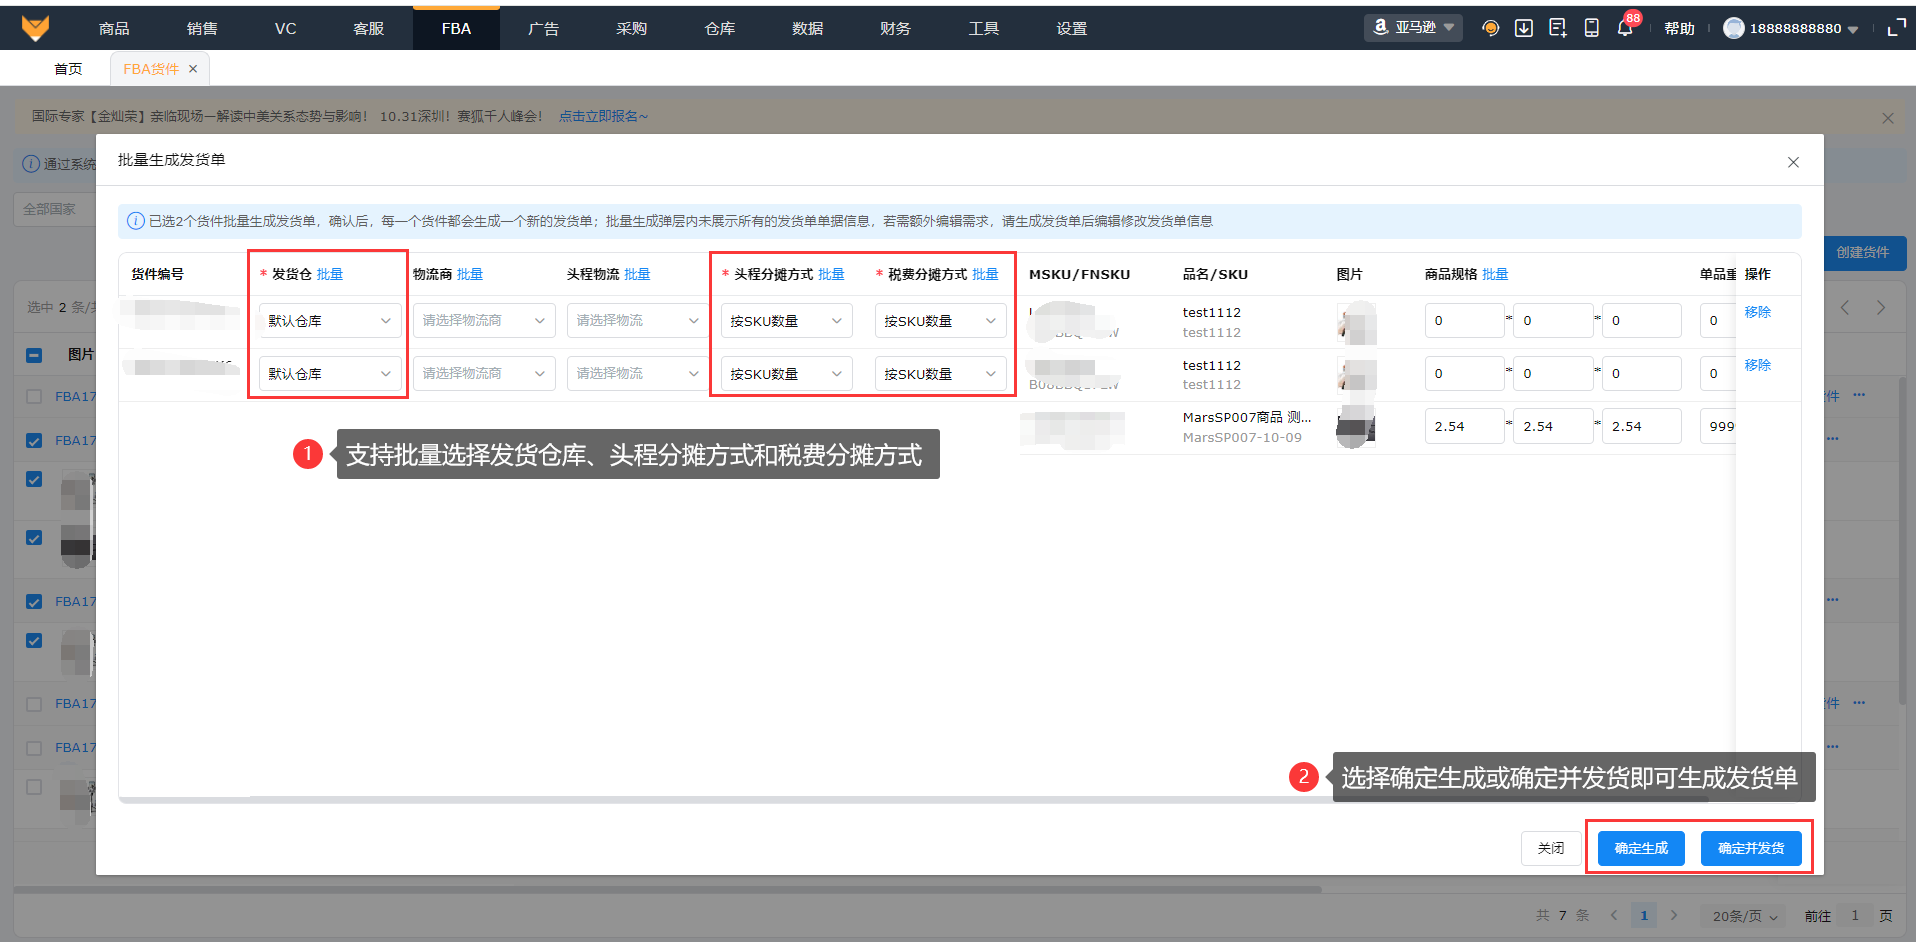Viewport: 1916px width, 942px height.
Task: Open 全部国家 dropdown in background page
Action: pos(55,209)
